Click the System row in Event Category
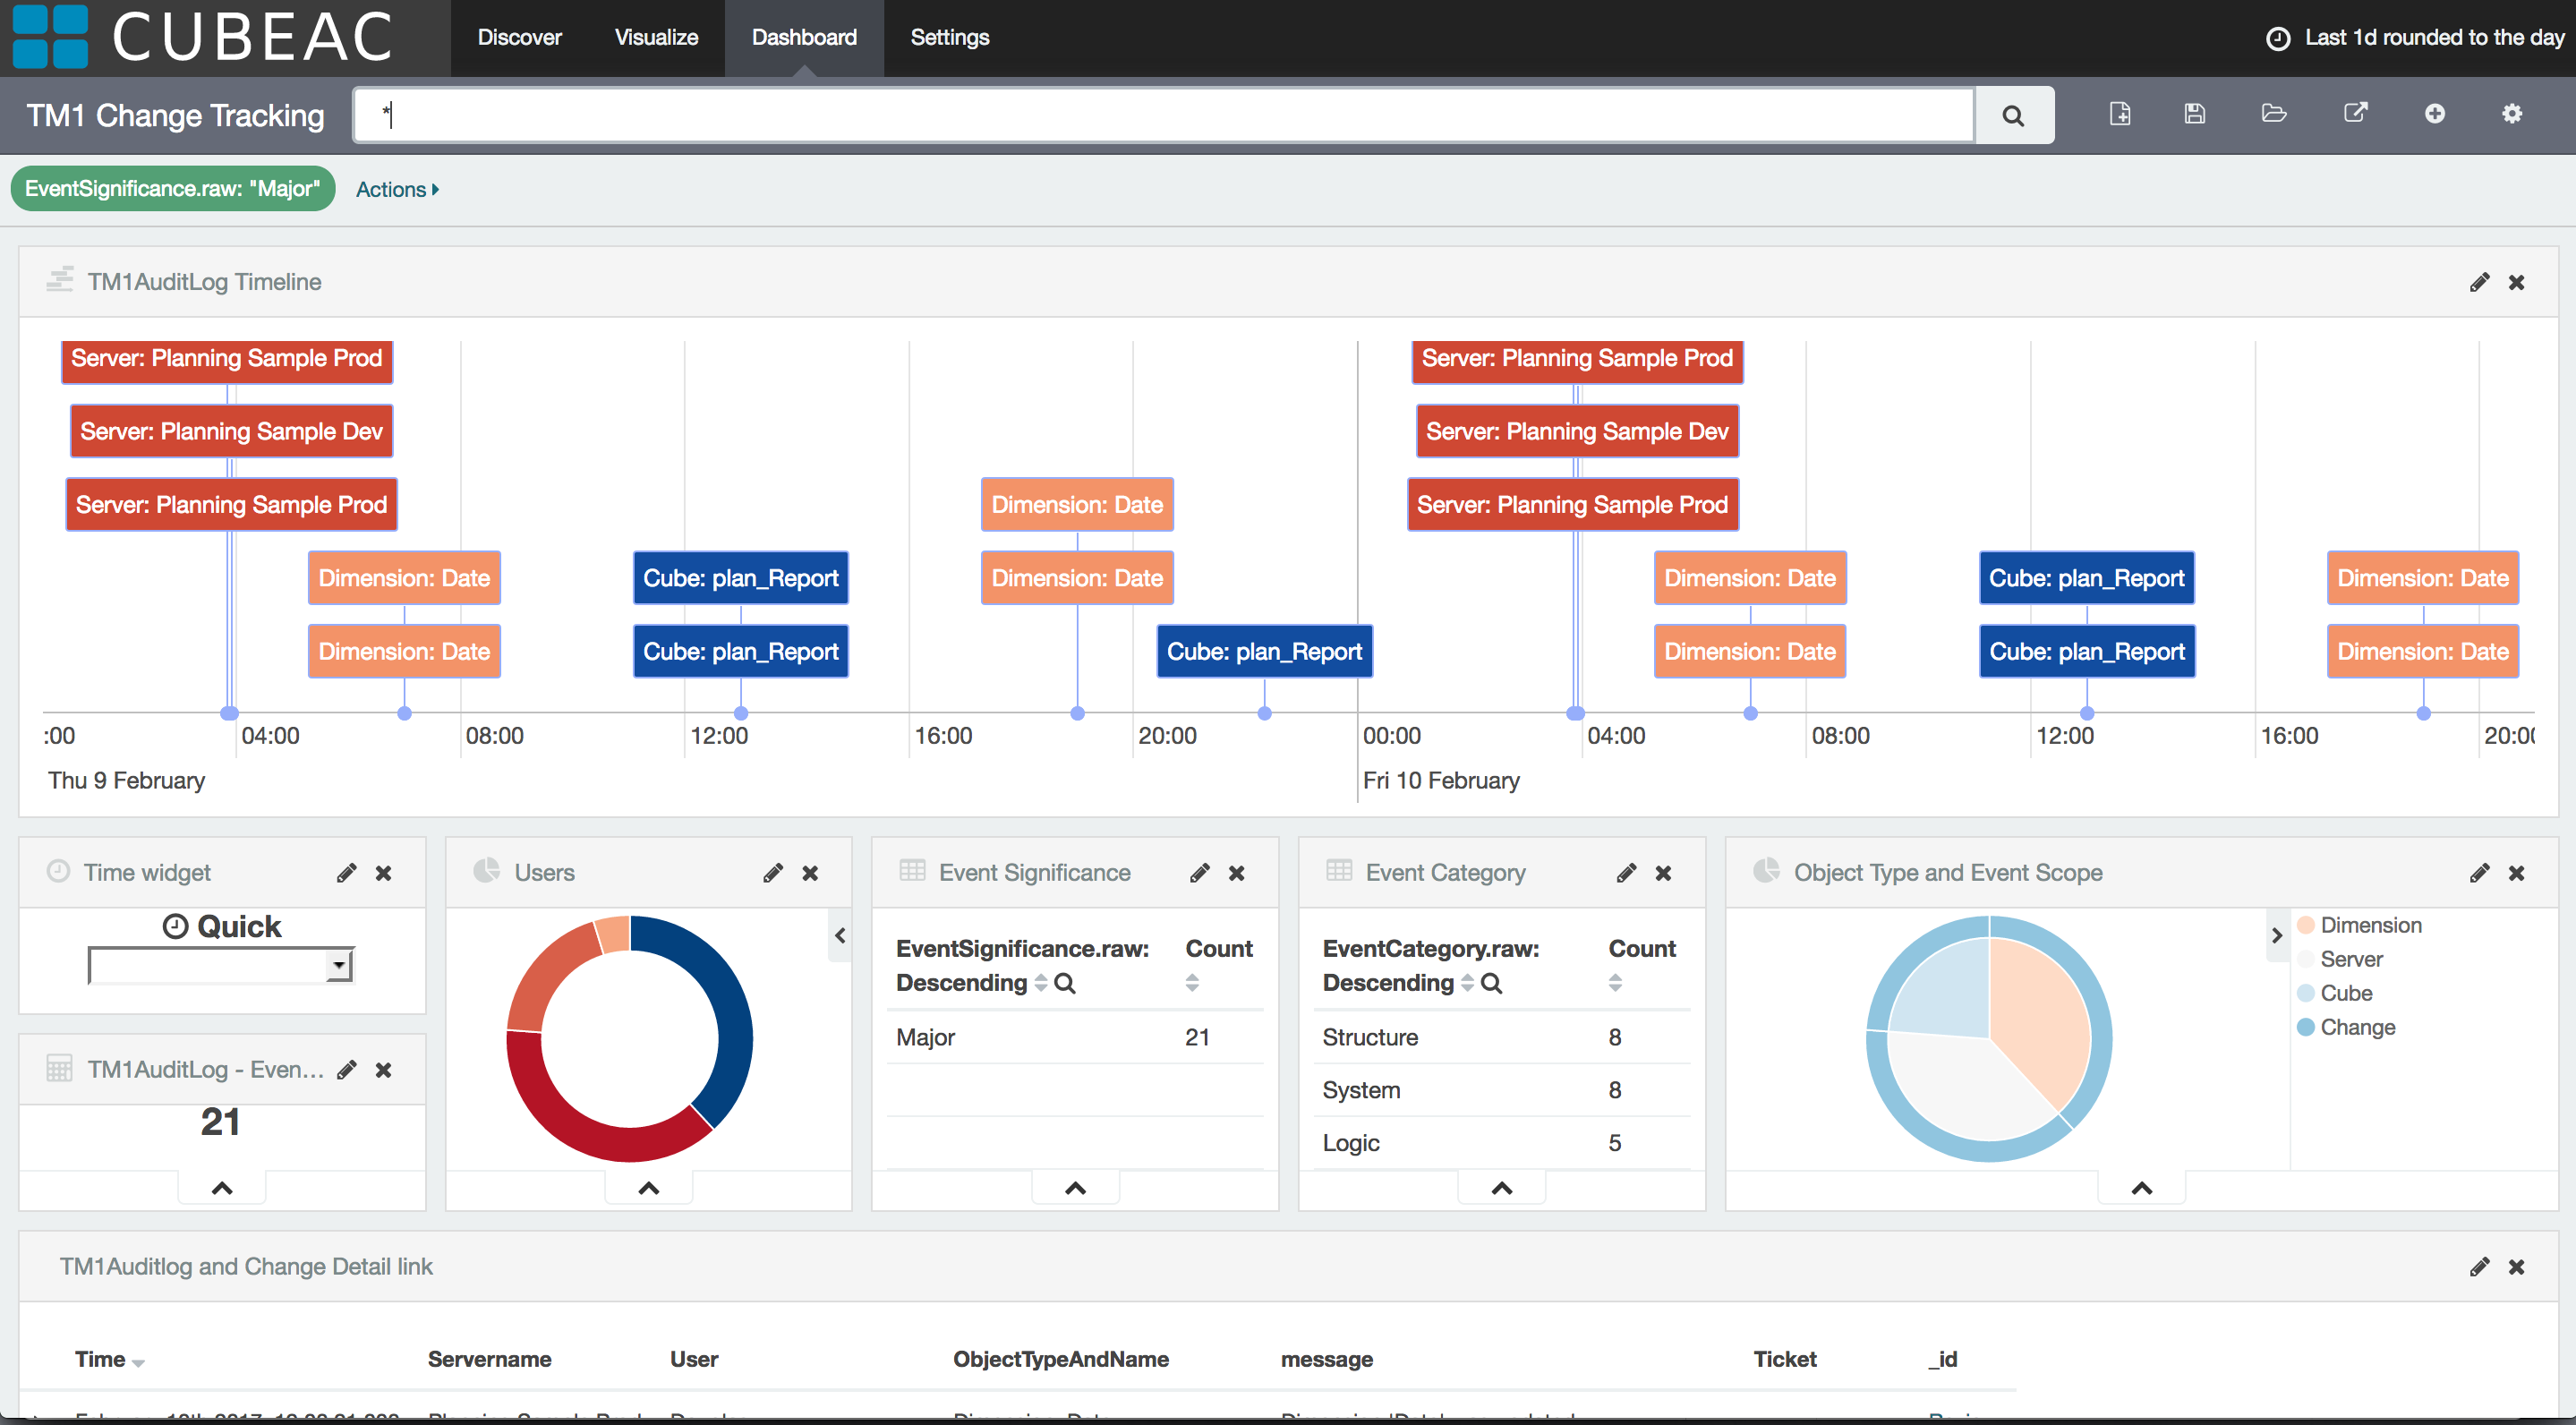Viewport: 2576px width, 1425px height. tap(1500, 1090)
